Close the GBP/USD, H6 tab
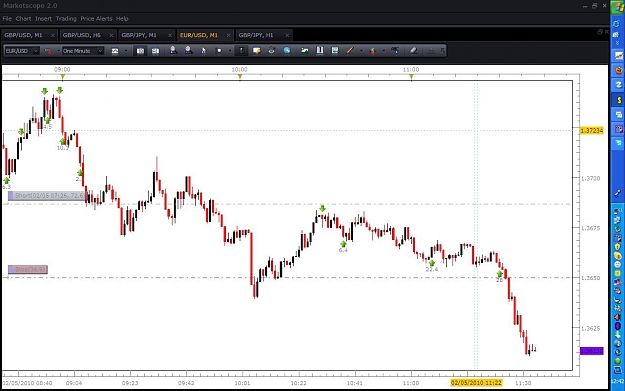625x391 pixels. pyautogui.click(x=111, y=35)
